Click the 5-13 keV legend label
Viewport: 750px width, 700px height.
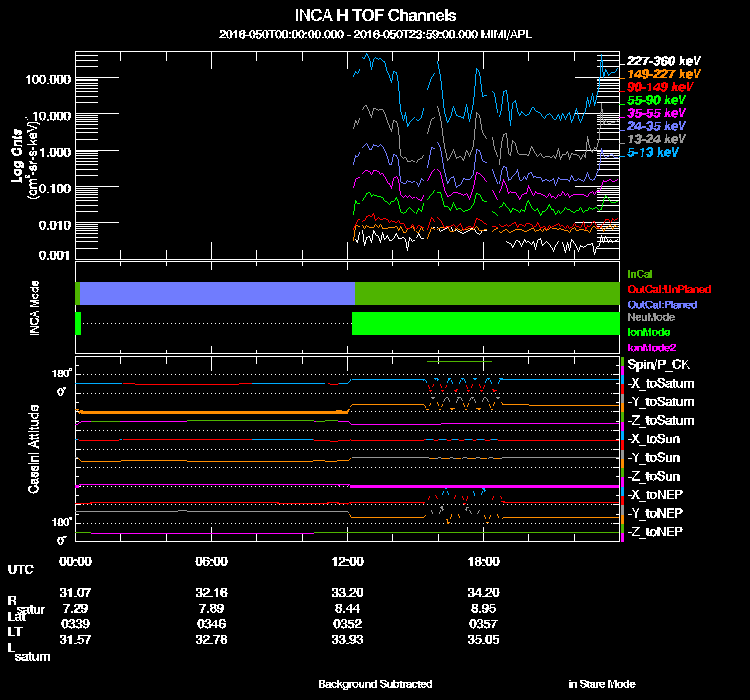click(x=653, y=153)
